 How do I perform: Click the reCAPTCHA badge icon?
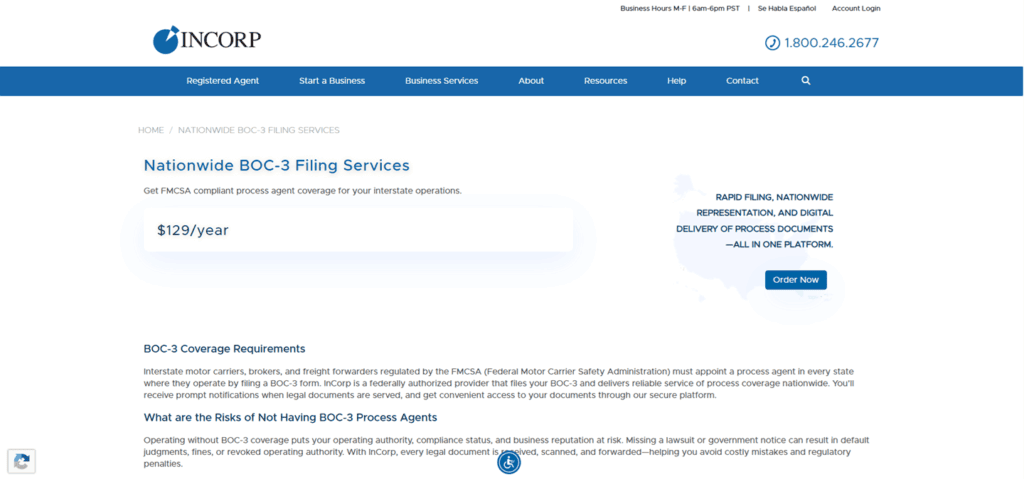tap(22, 461)
